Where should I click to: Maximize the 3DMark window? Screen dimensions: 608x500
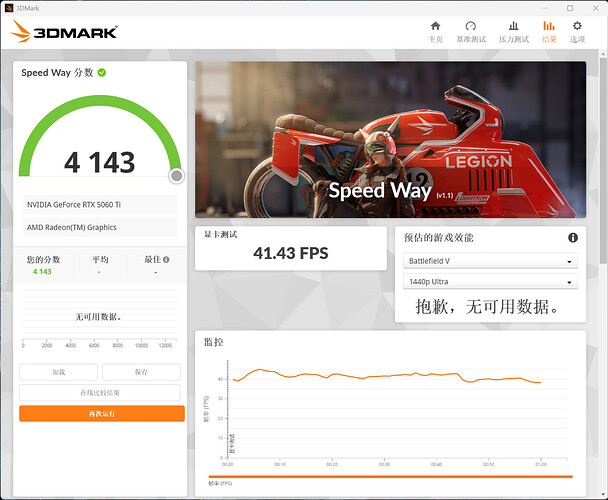coord(570,8)
